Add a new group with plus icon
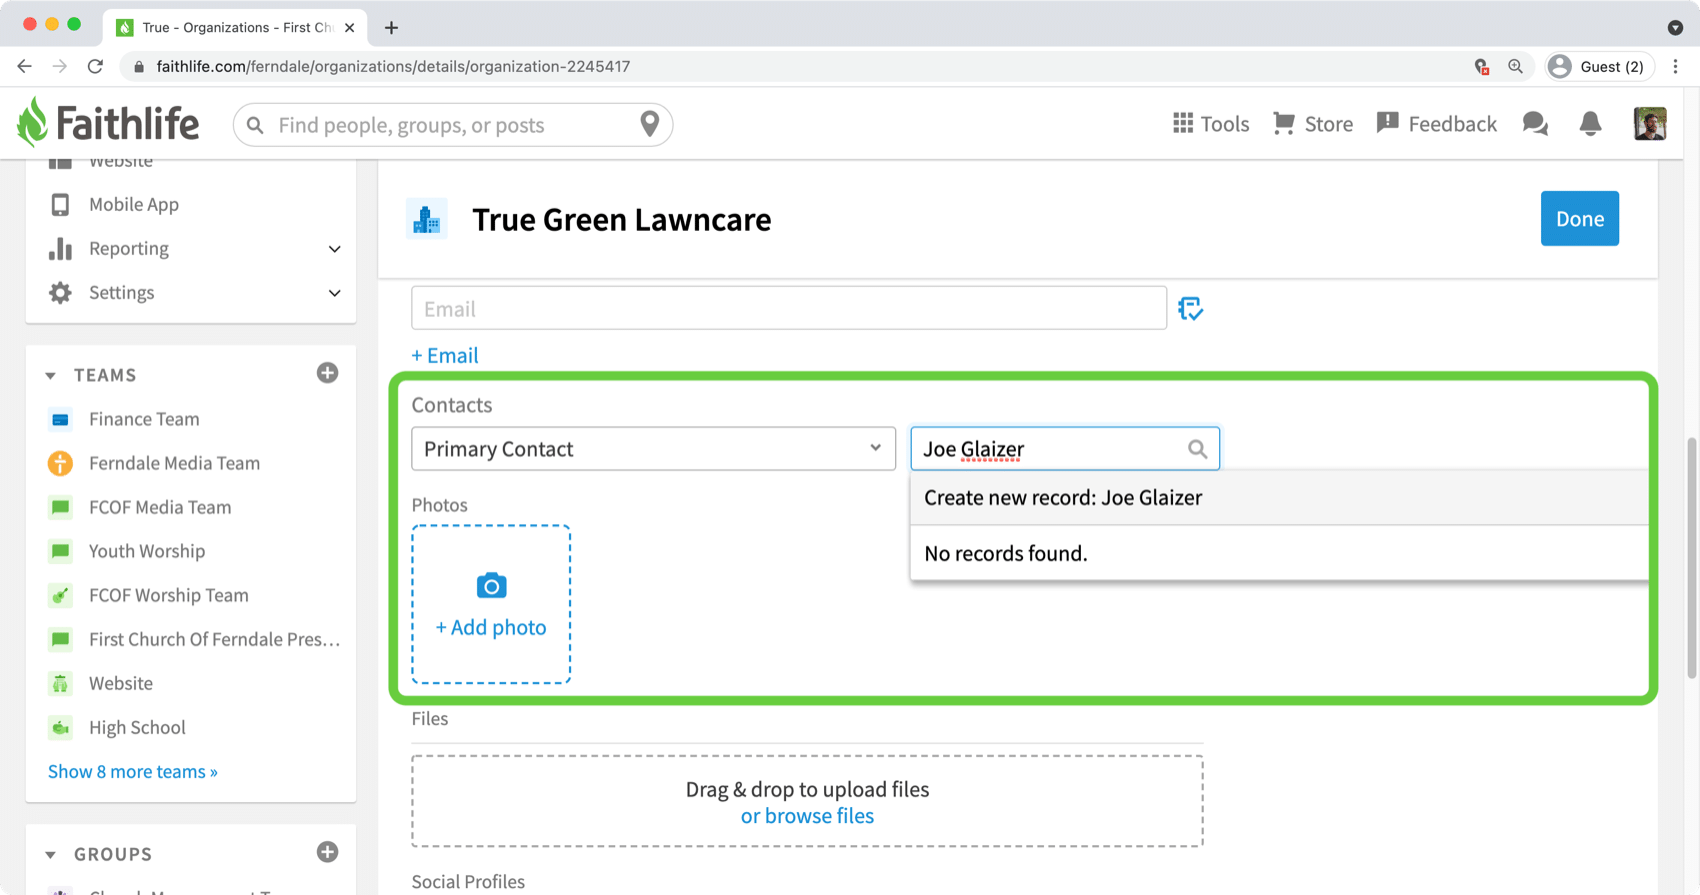The height and width of the screenshot is (895, 1700). (327, 852)
